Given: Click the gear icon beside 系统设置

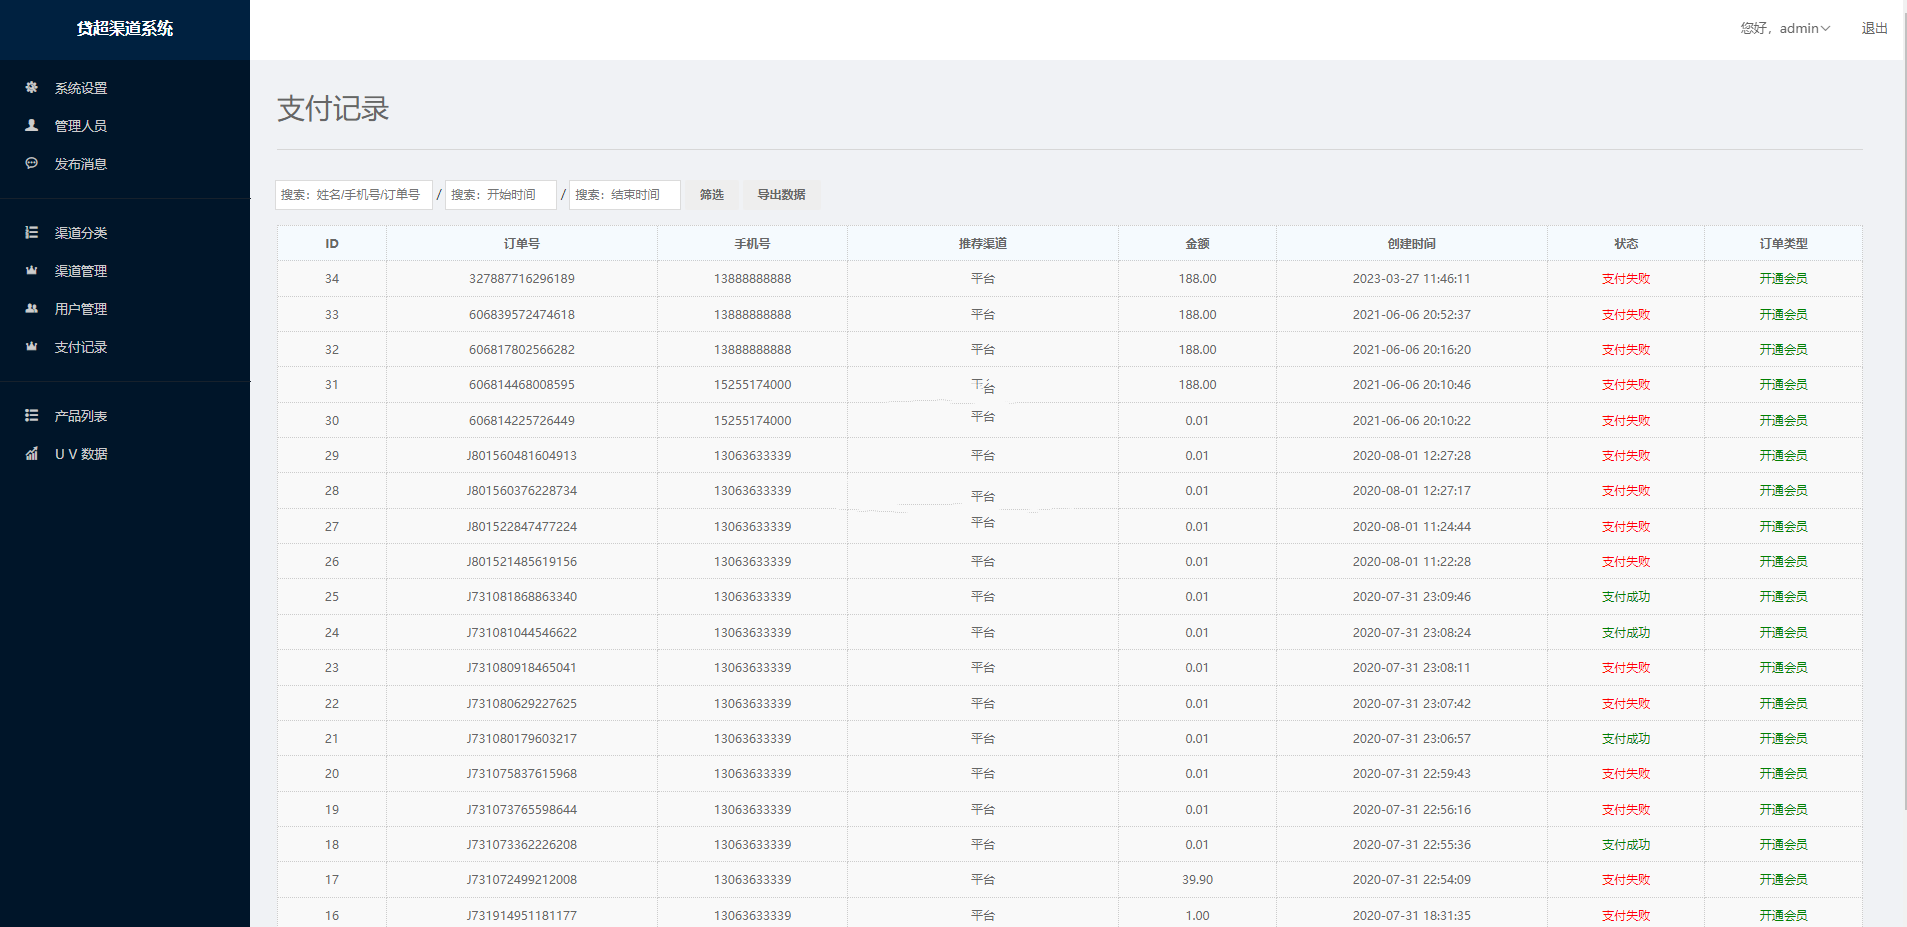Looking at the screenshot, I should (32, 88).
